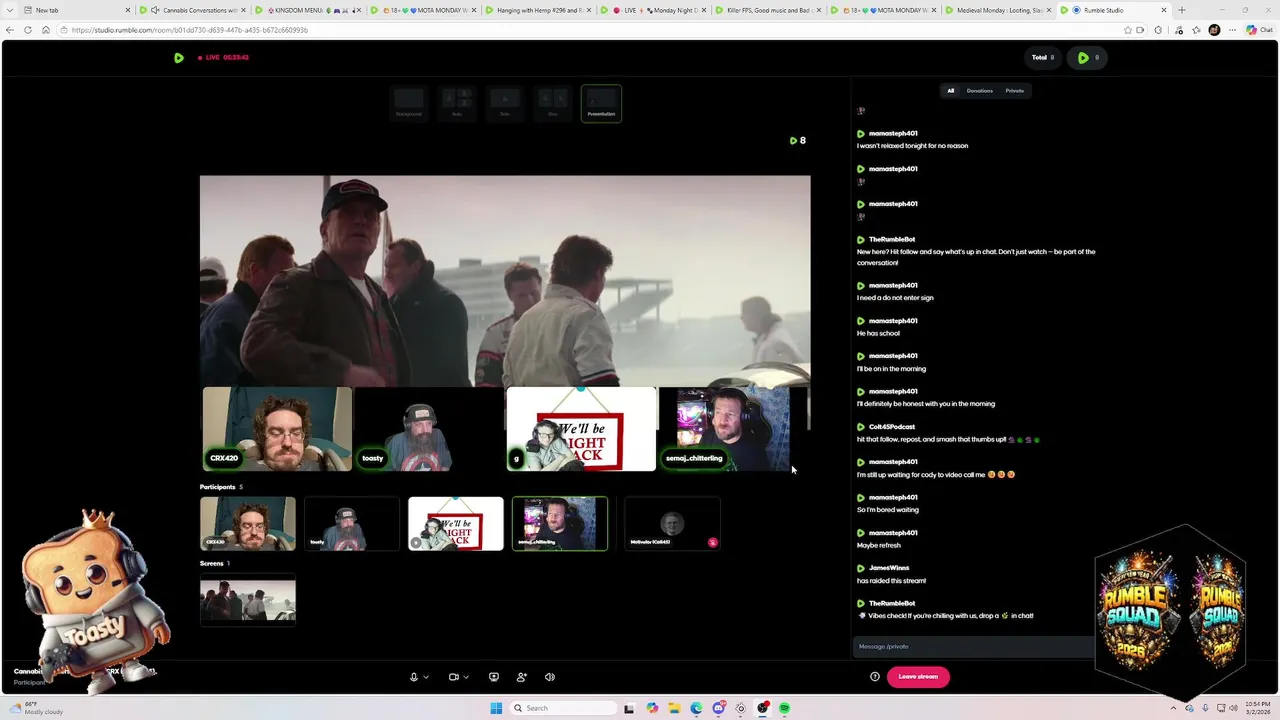Switch to the Private chat tab
The height and width of the screenshot is (720, 1280).
[x=1015, y=91]
